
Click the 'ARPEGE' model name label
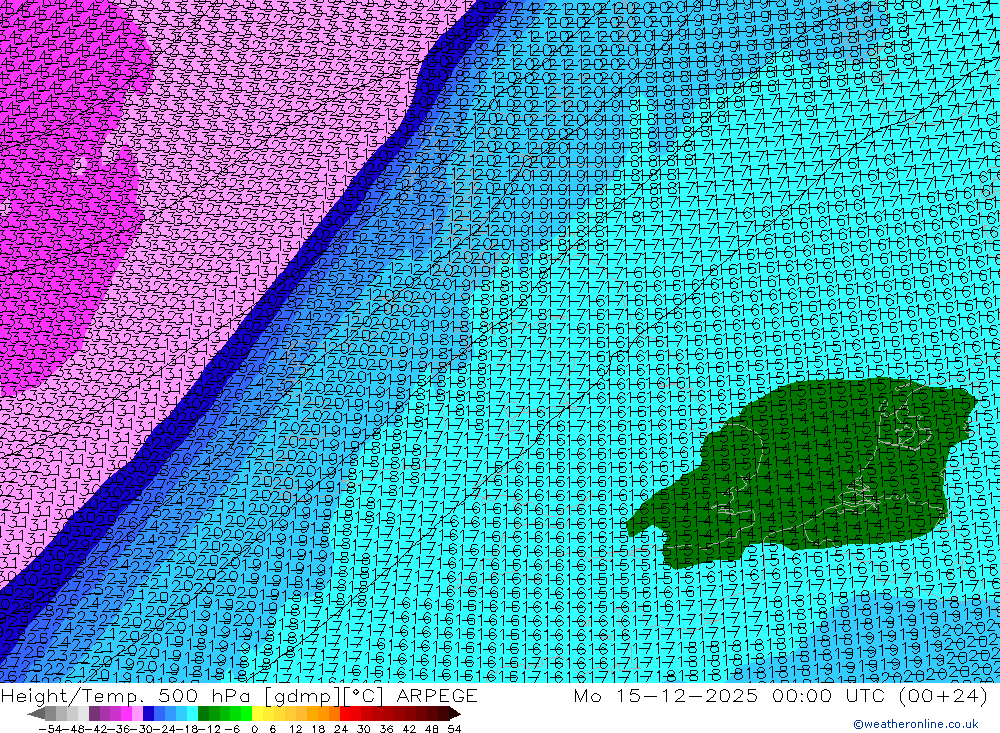(x=437, y=695)
